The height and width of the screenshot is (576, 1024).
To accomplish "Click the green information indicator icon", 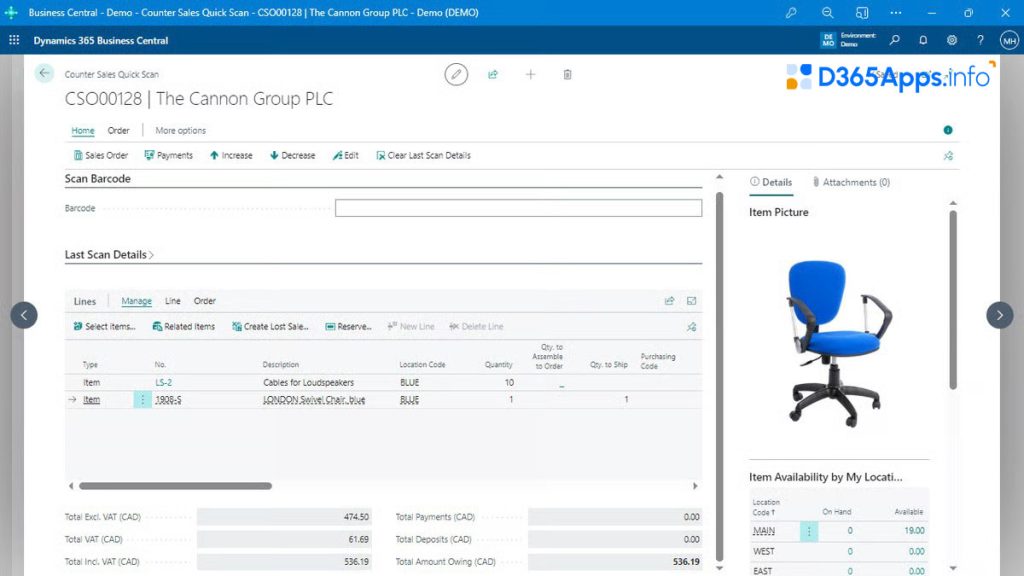I will [948, 130].
